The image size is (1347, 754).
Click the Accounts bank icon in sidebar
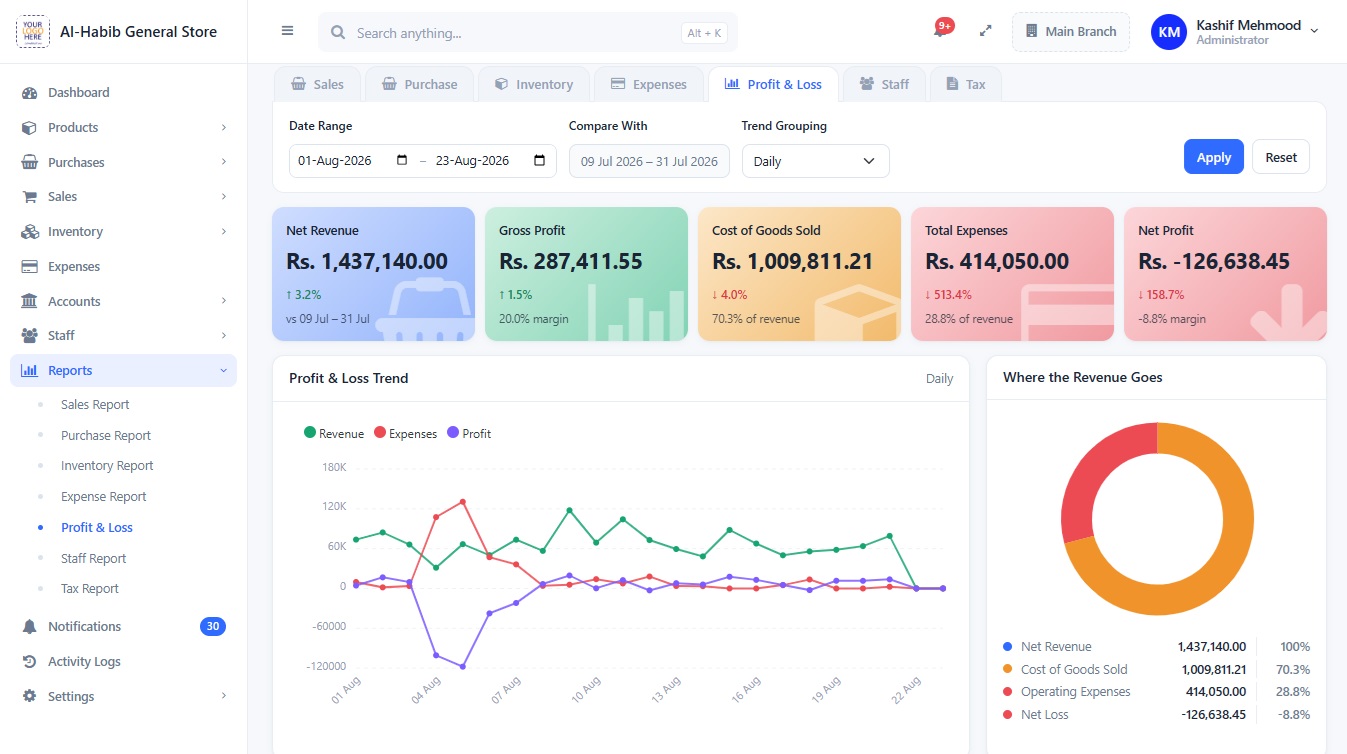coord(29,301)
